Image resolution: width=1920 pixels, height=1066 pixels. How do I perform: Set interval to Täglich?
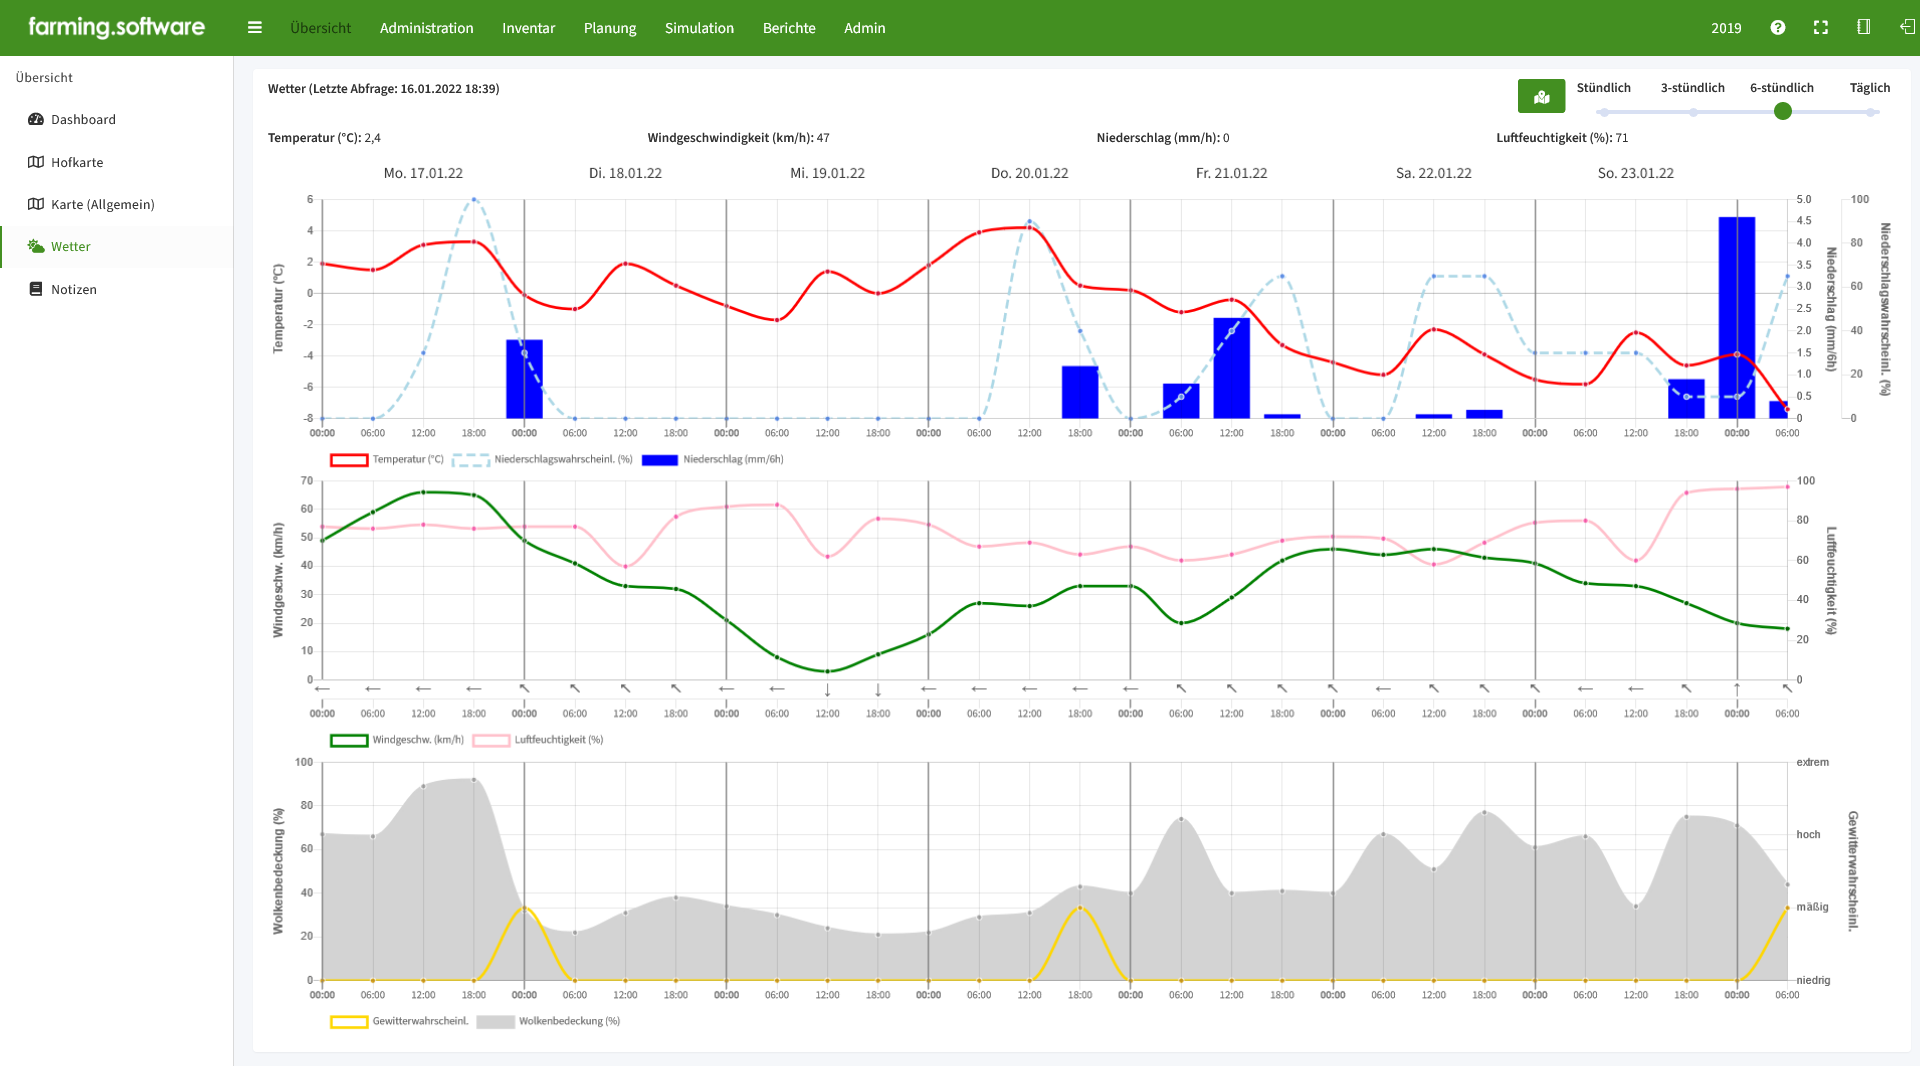(x=1869, y=88)
